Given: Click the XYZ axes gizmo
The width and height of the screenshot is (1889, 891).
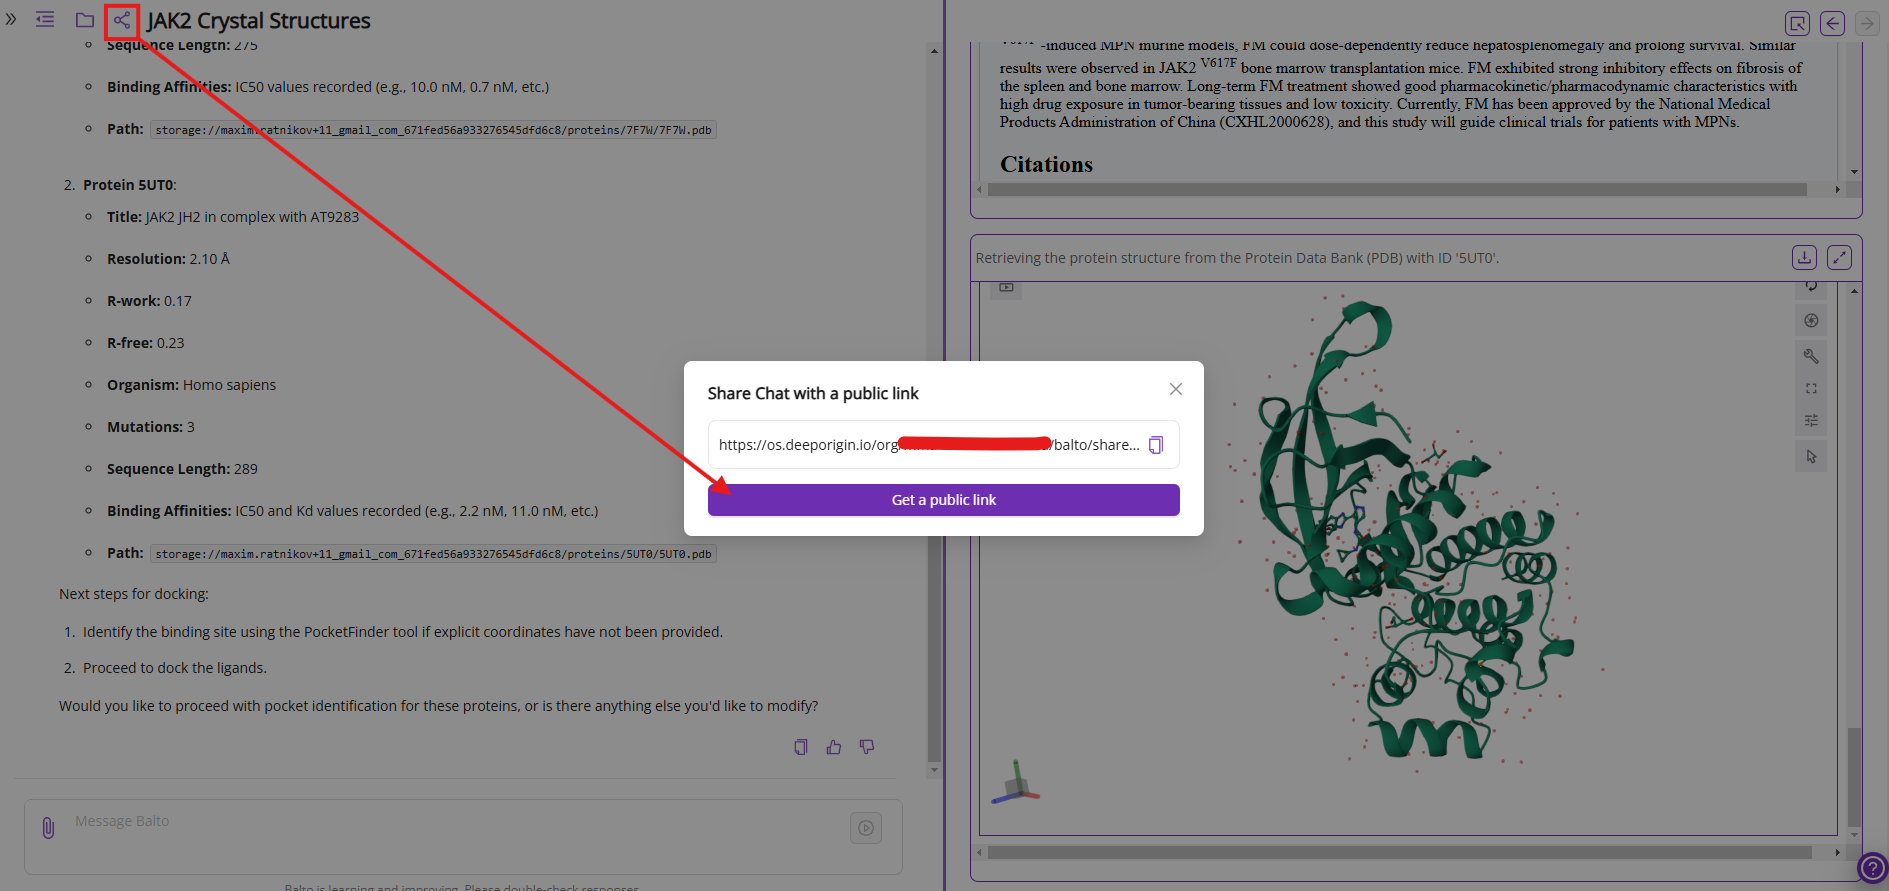Looking at the screenshot, I should pyautogui.click(x=1016, y=783).
